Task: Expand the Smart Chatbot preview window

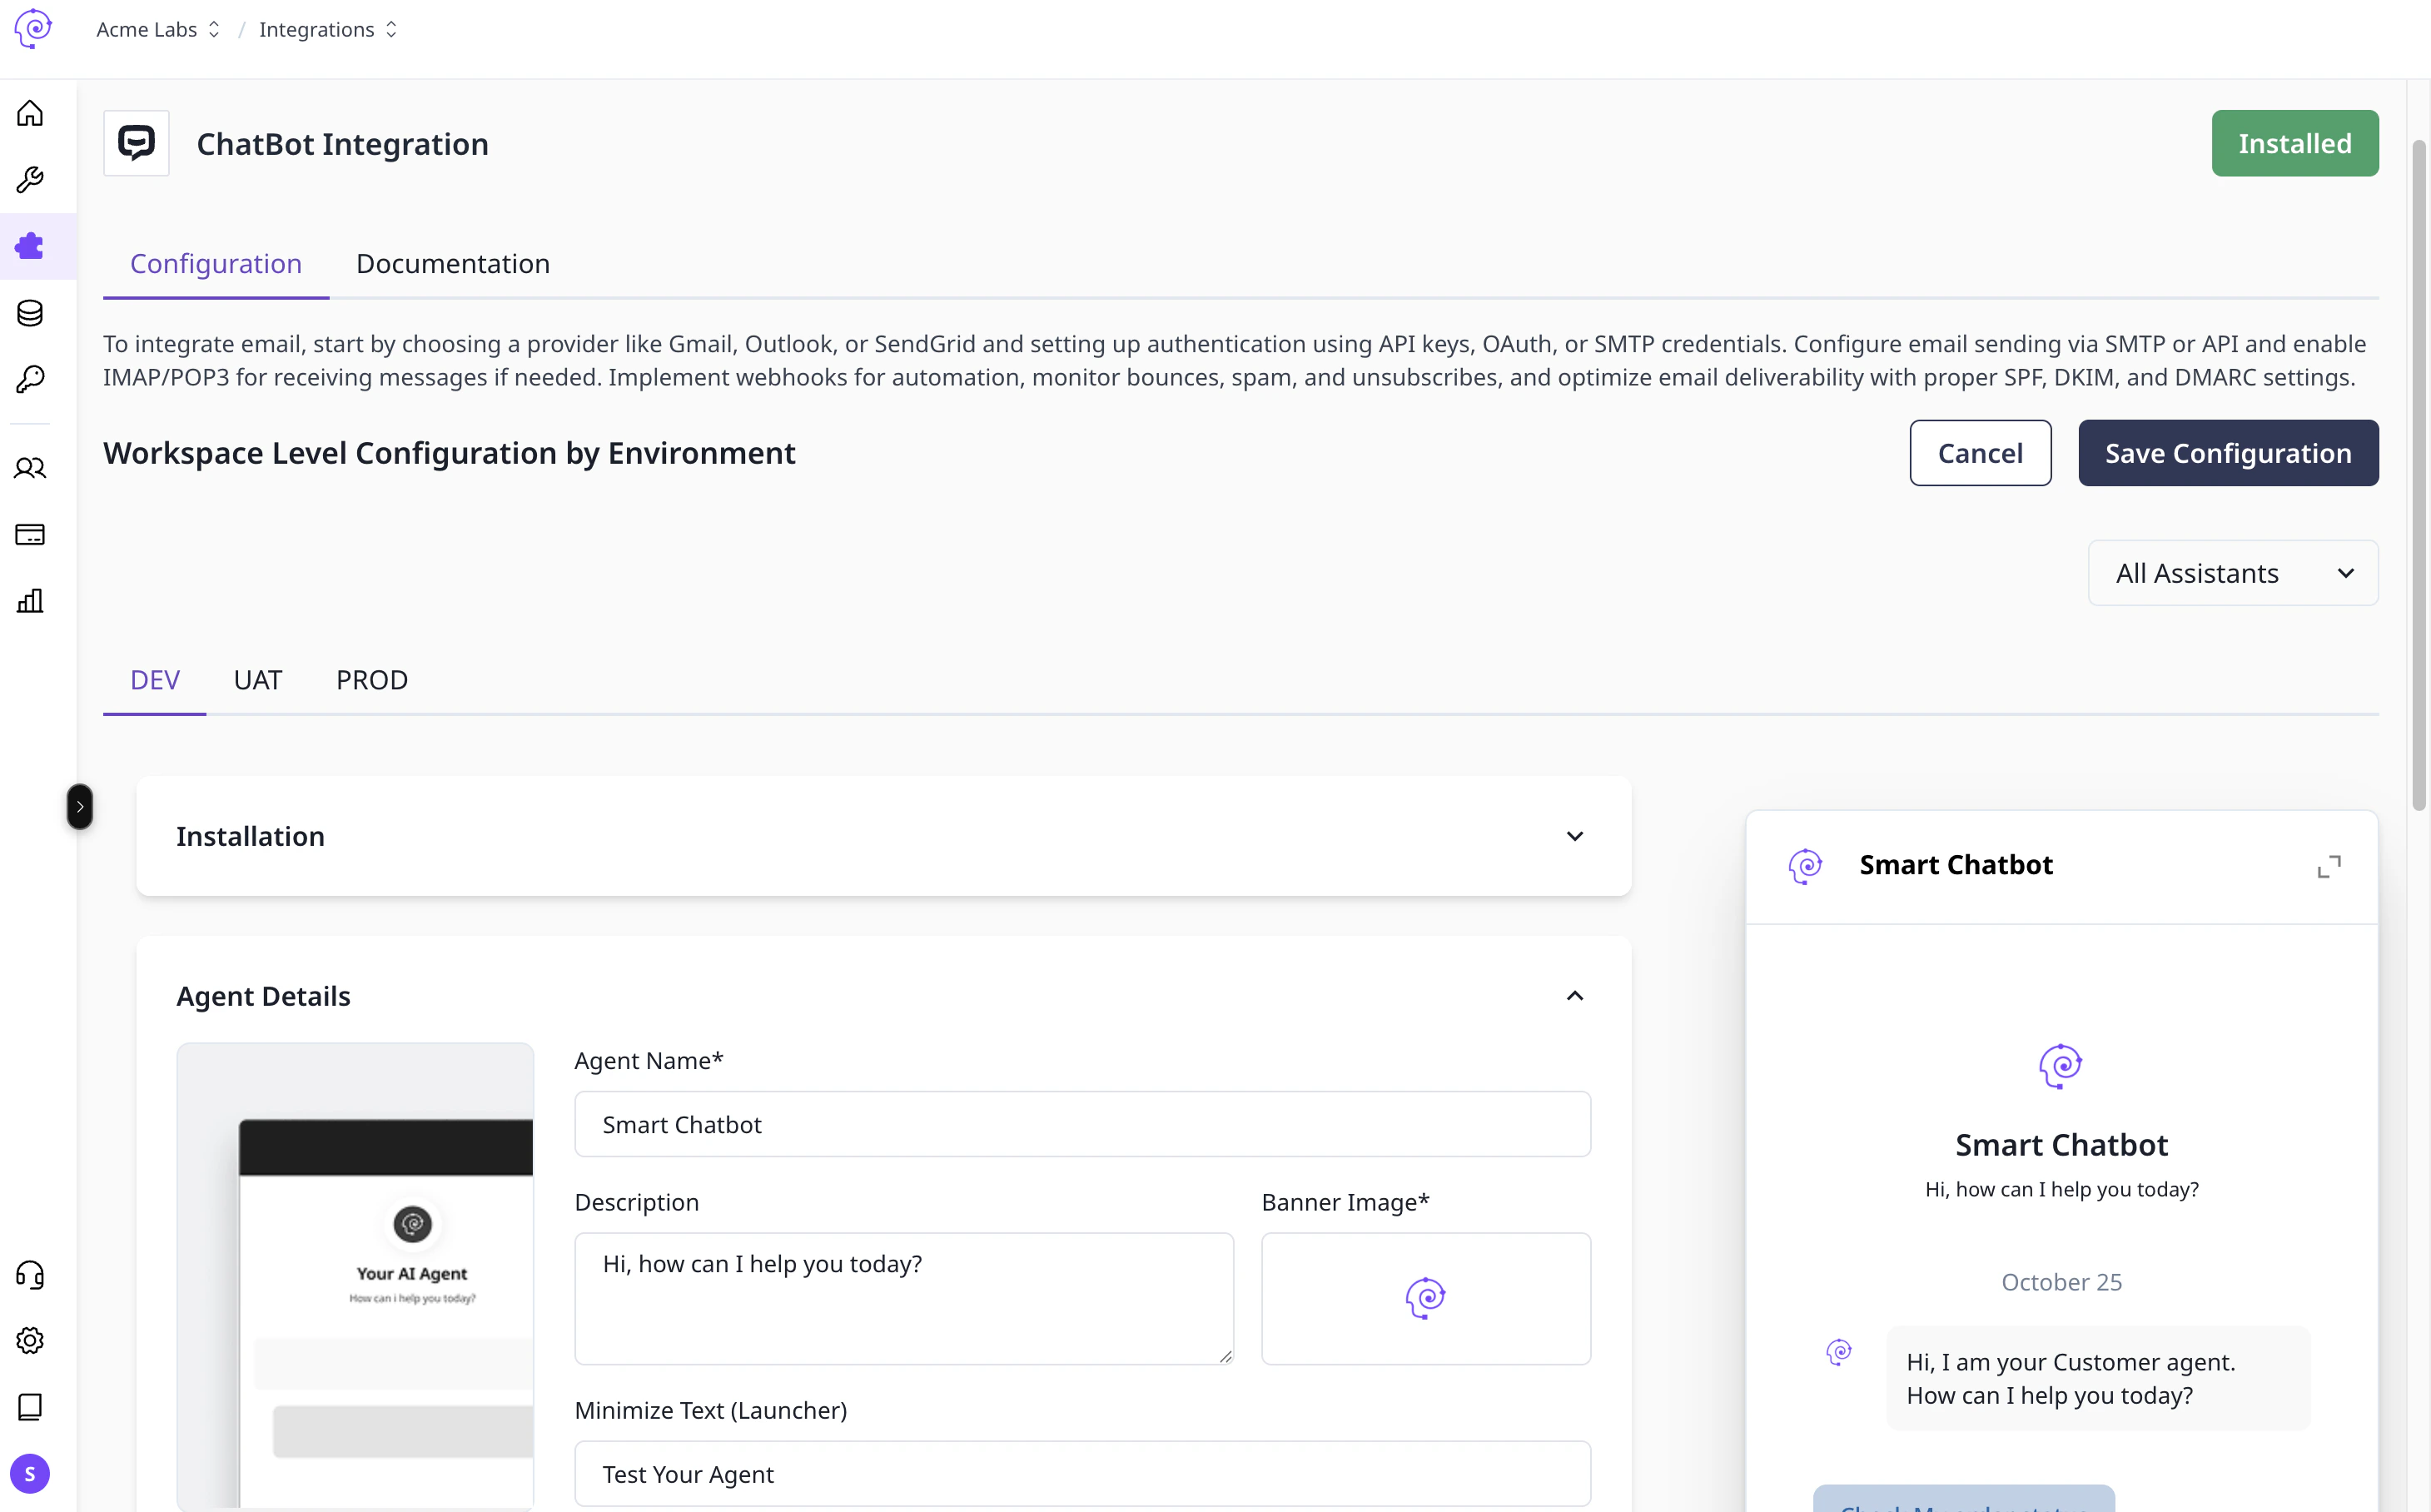Action: click(x=2329, y=866)
